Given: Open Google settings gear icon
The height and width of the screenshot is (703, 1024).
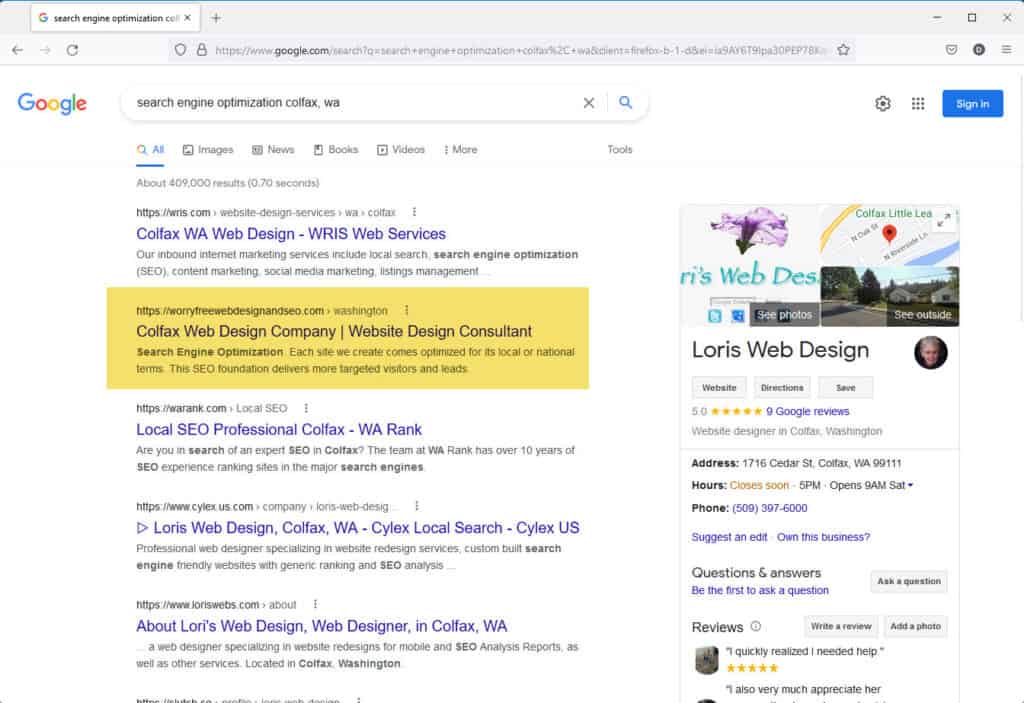Looking at the screenshot, I should pyautogui.click(x=883, y=103).
